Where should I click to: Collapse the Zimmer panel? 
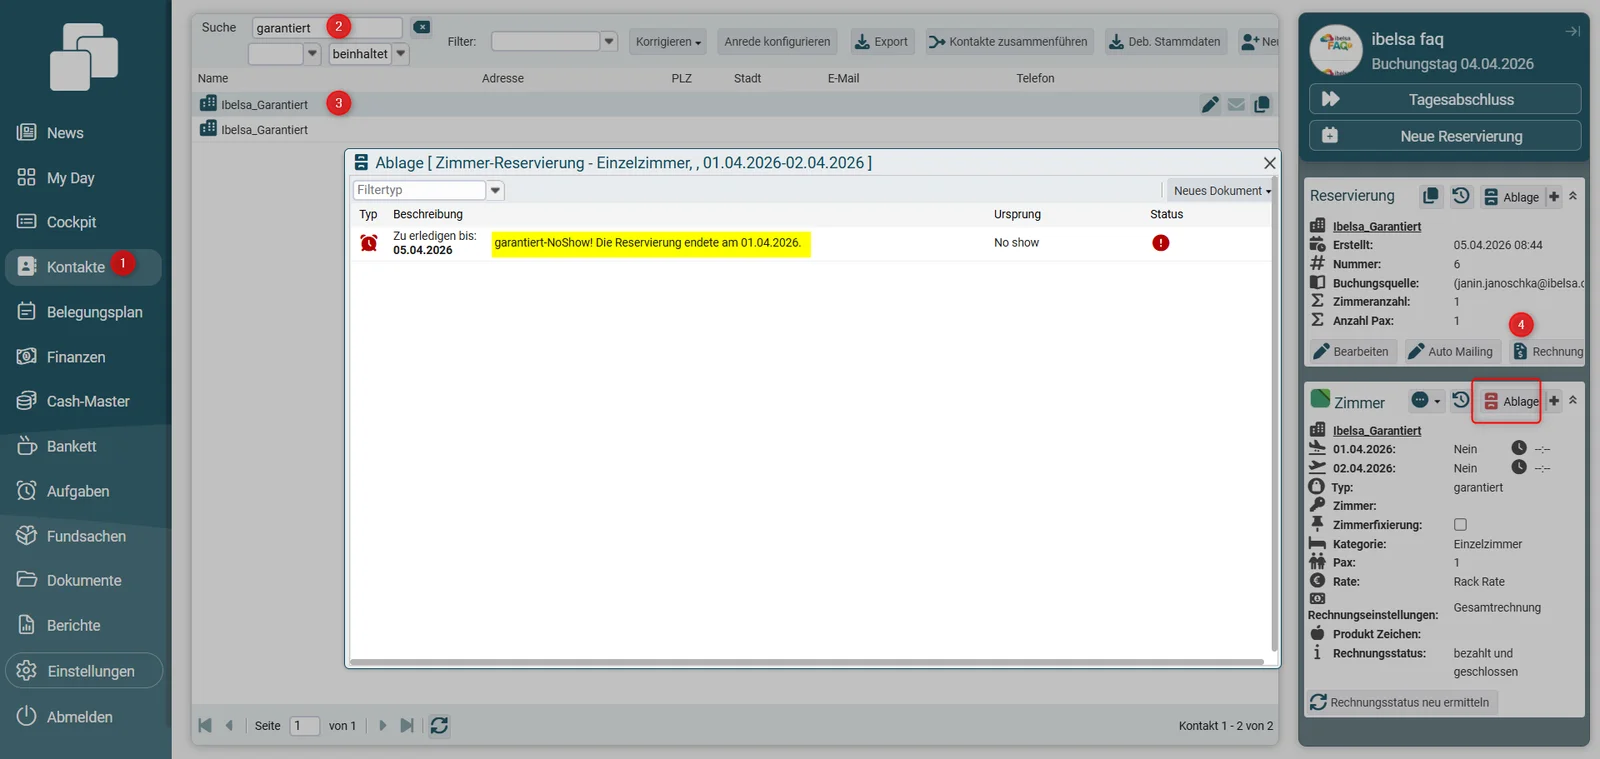tap(1573, 400)
